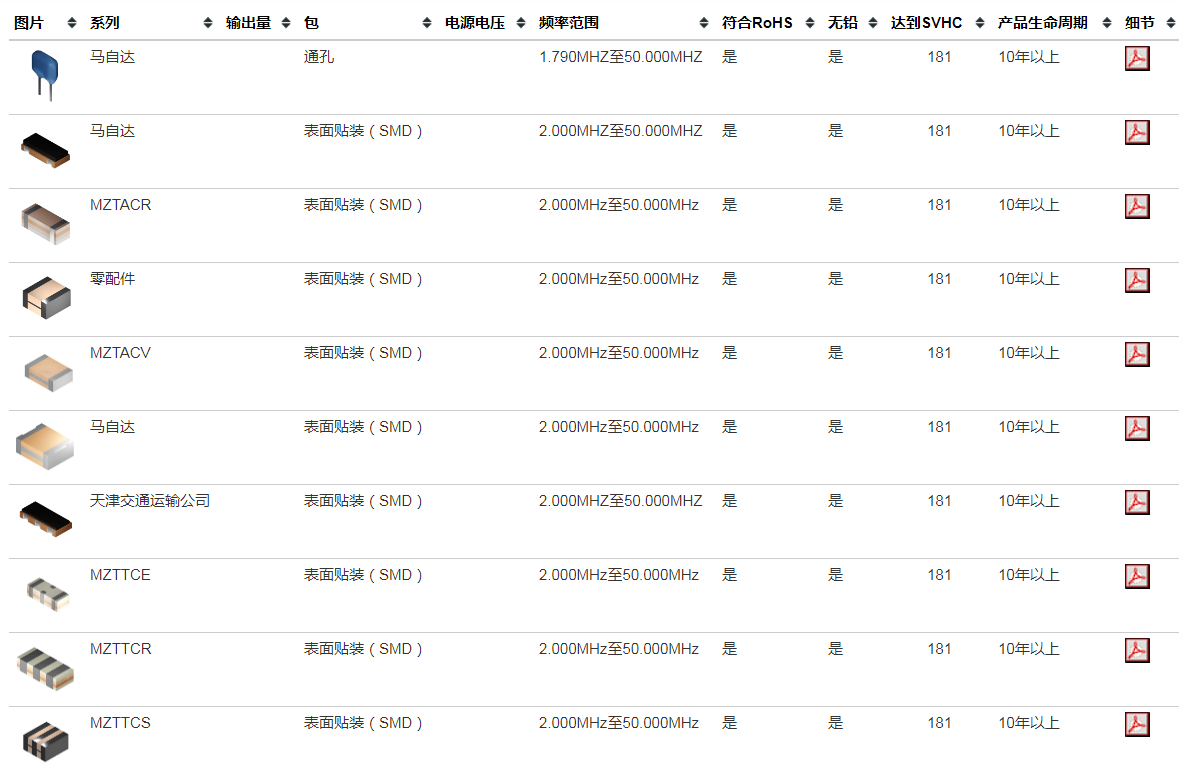Select the thumbnail in the 零配件 row
The height and width of the screenshot is (777, 1179).
(47, 298)
